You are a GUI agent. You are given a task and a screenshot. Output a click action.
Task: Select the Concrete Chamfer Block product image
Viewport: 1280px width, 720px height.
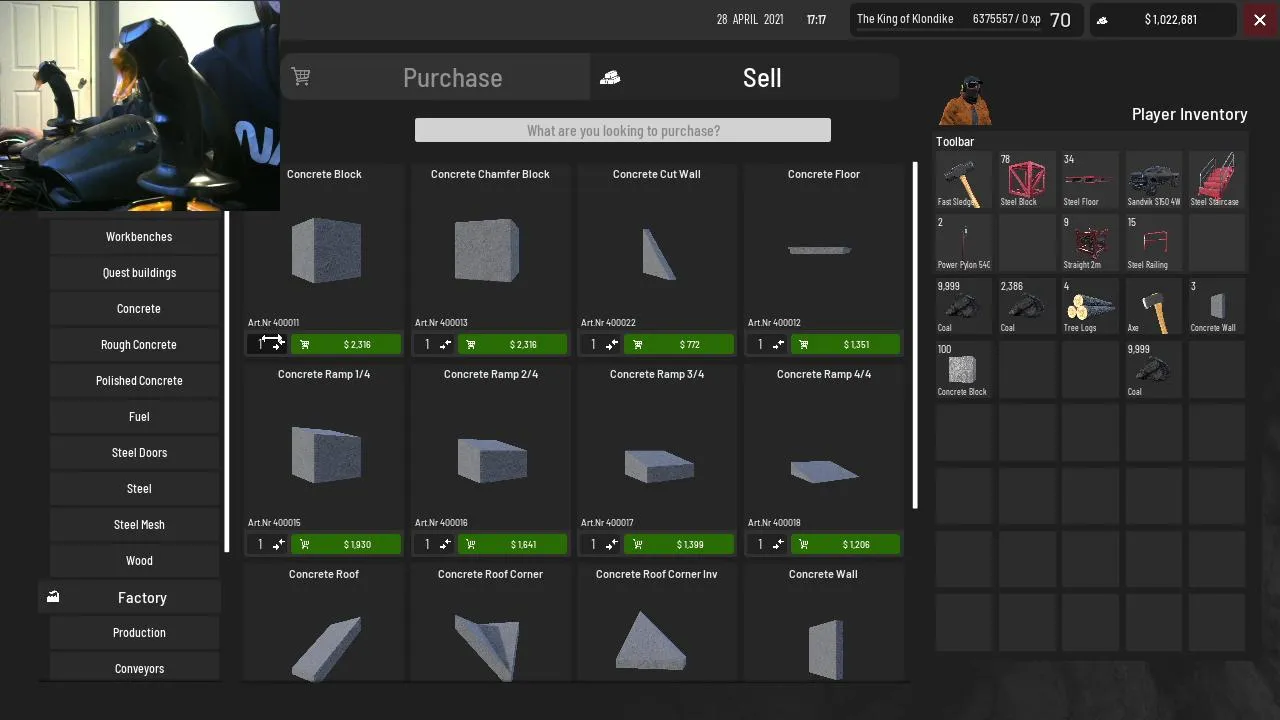[x=487, y=250]
